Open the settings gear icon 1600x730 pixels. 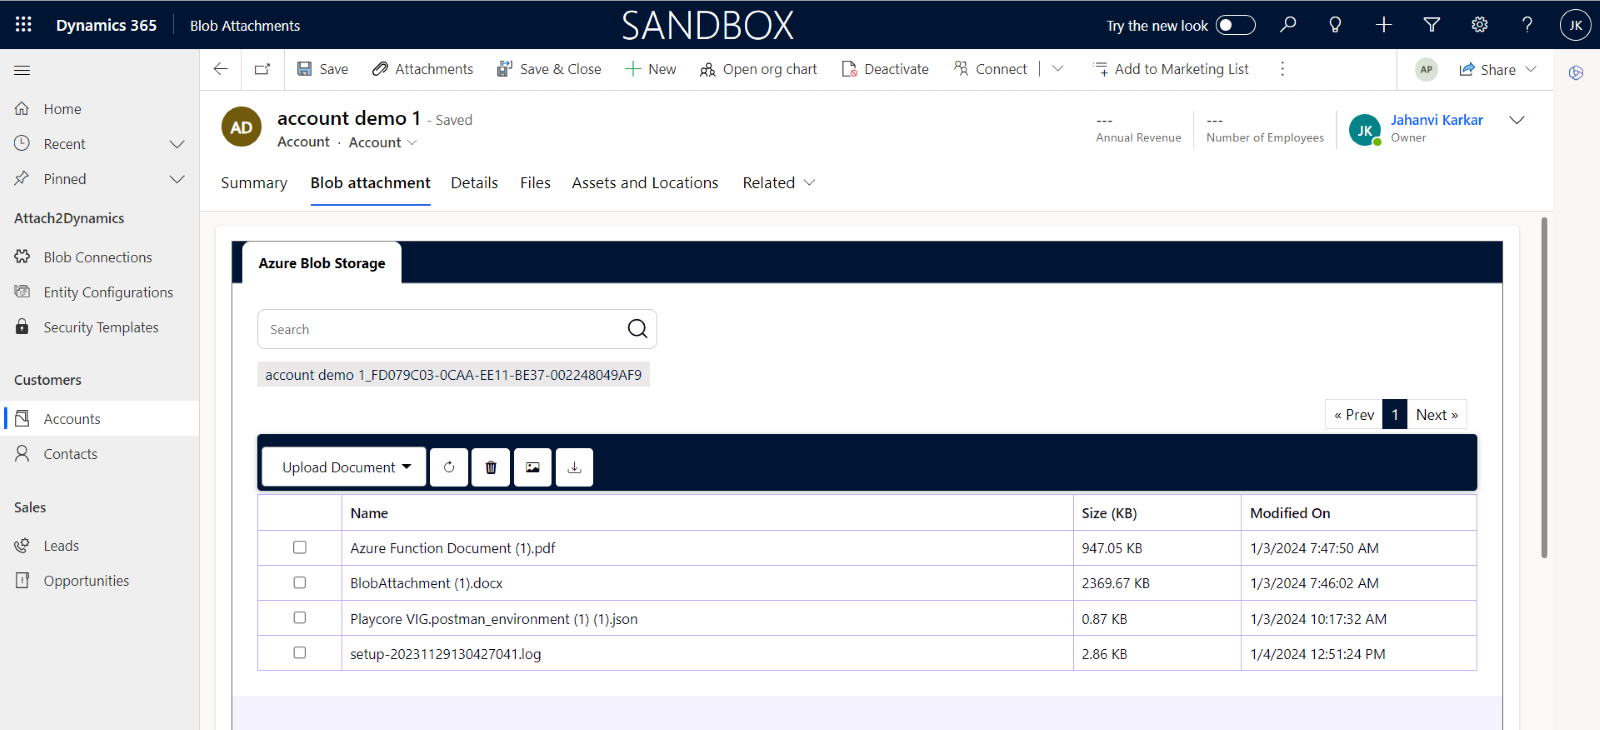1479,25
